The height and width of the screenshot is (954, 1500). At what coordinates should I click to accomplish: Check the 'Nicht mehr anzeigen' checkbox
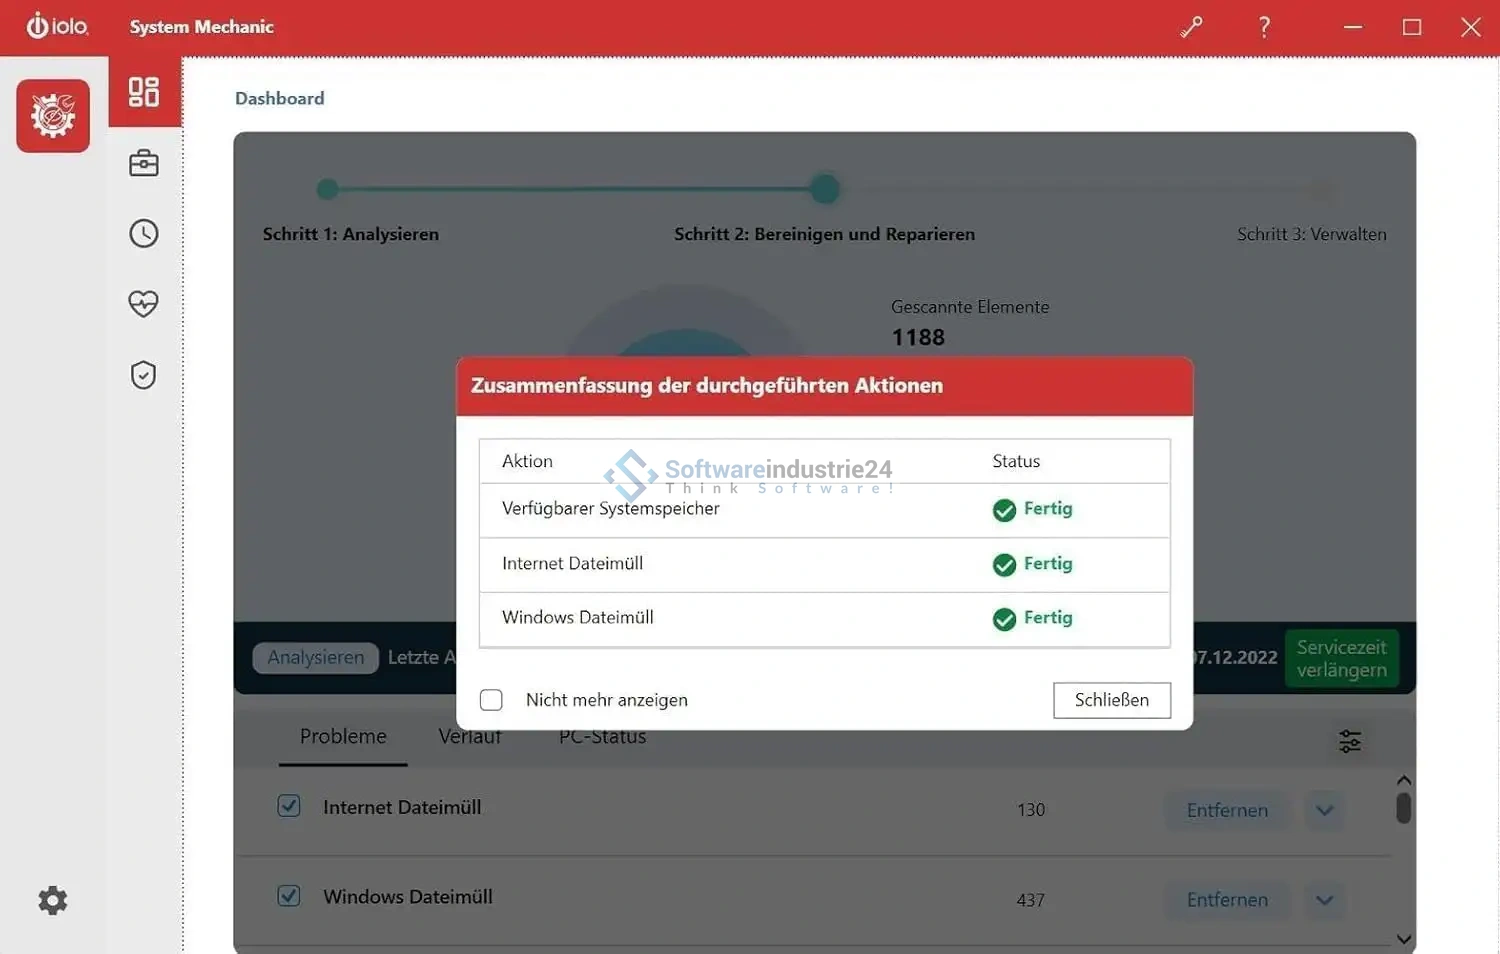491,700
